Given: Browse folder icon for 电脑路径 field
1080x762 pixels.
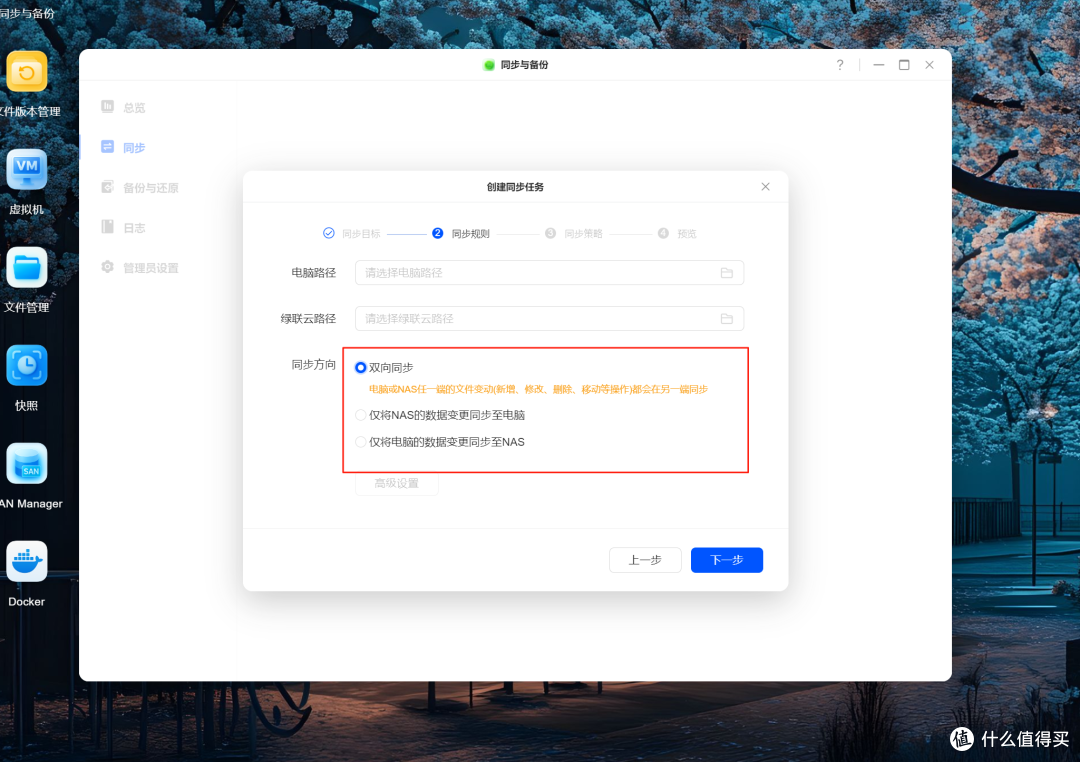Looking at the screenshot, I should 727,273.
